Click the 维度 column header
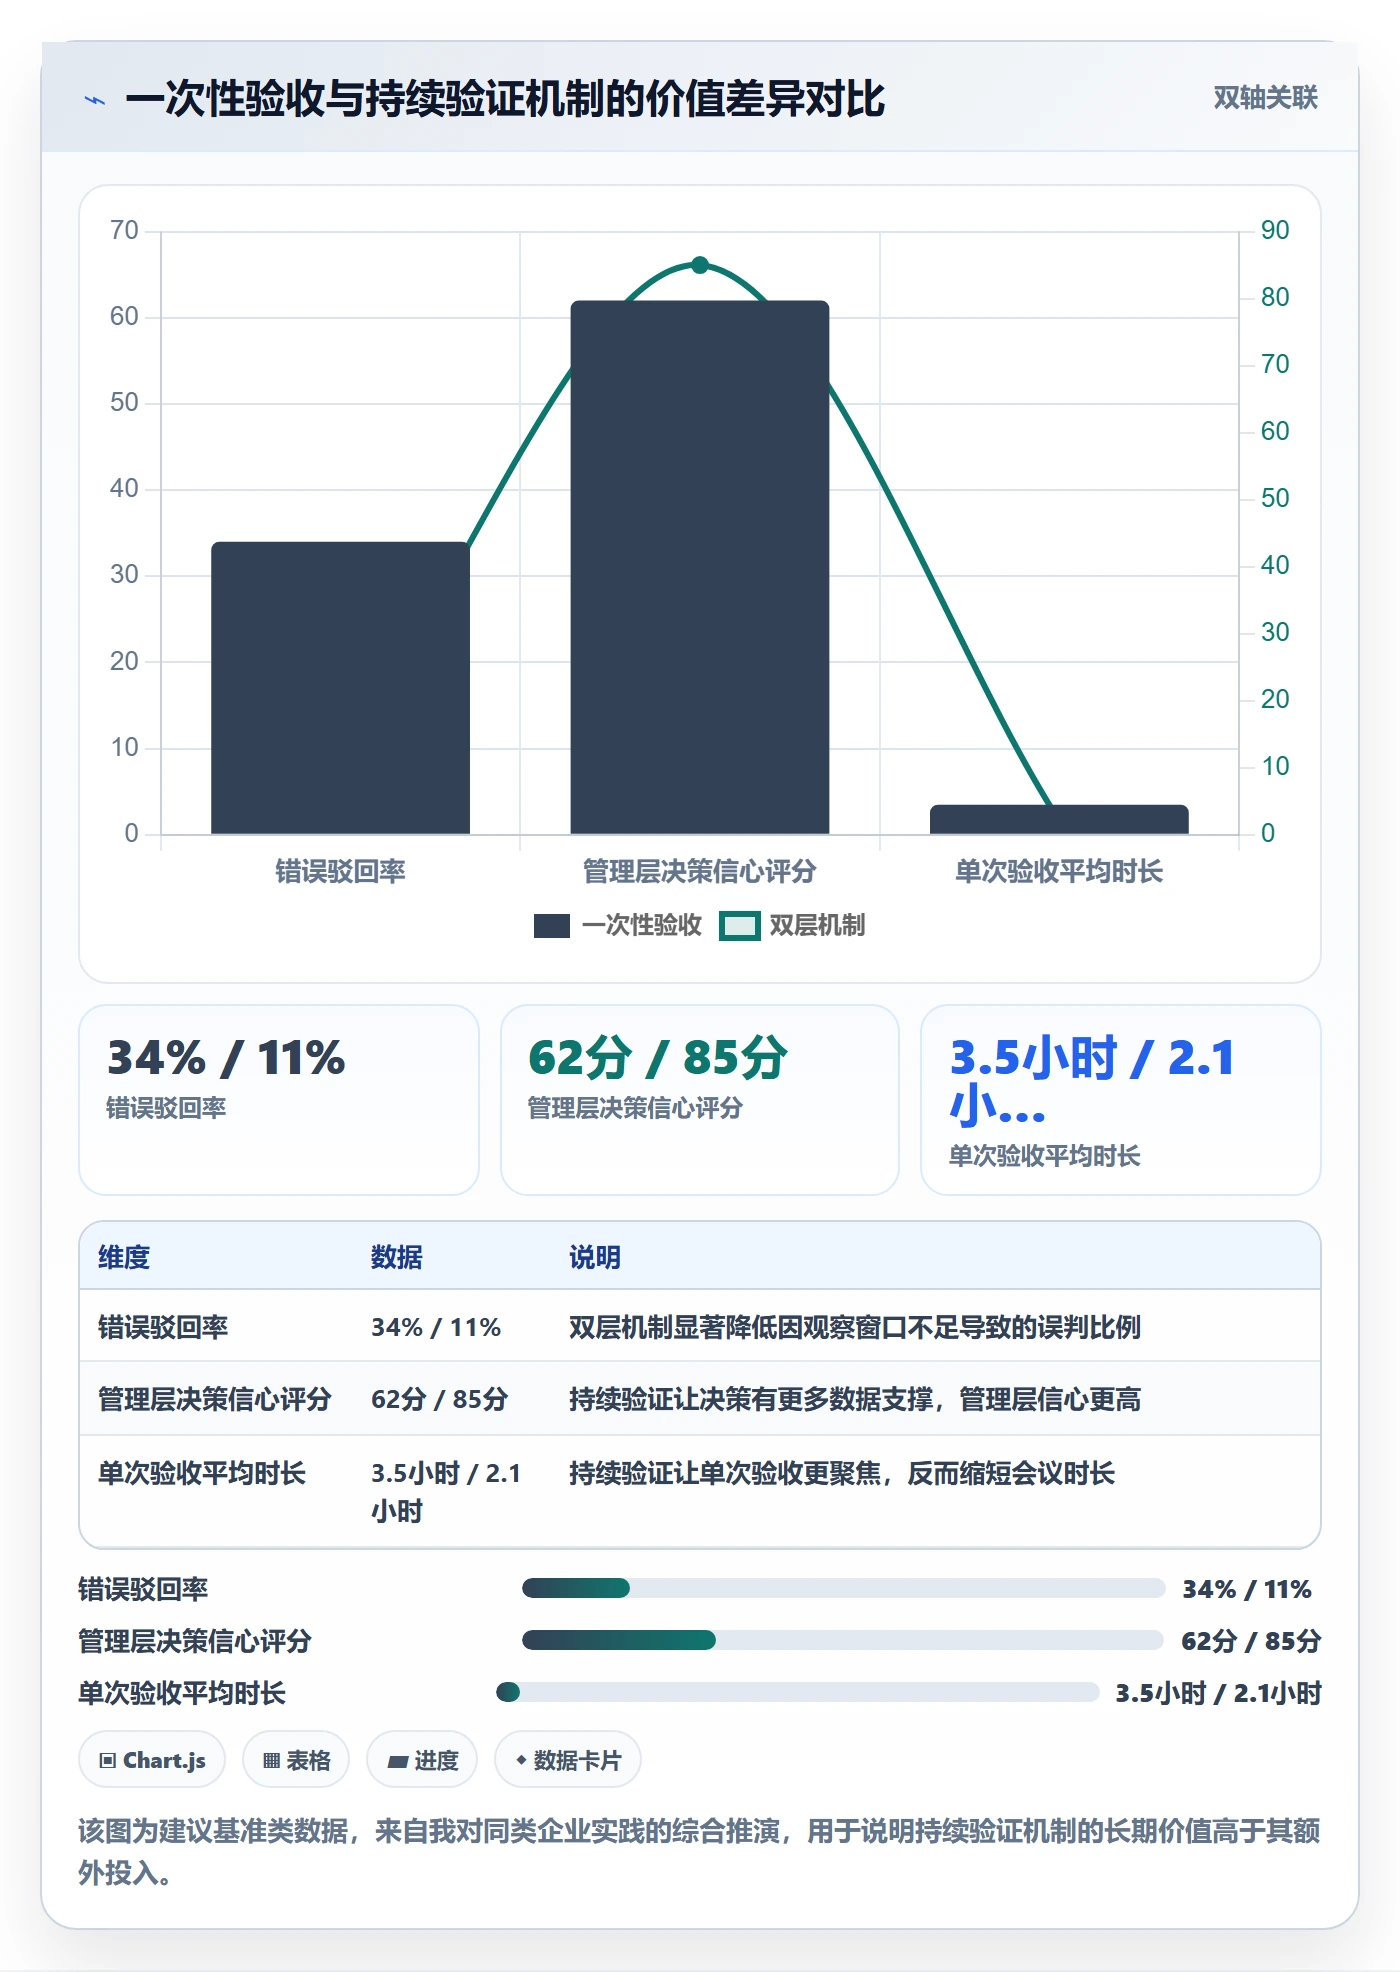 click(124, 1257)
